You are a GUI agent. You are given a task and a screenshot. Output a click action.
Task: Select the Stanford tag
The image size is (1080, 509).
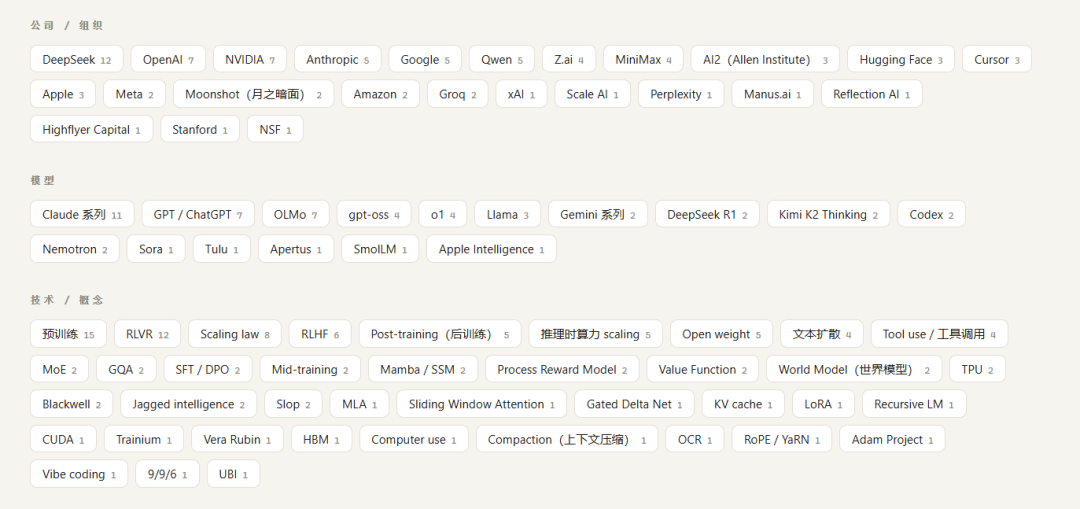tap(200, 129)
